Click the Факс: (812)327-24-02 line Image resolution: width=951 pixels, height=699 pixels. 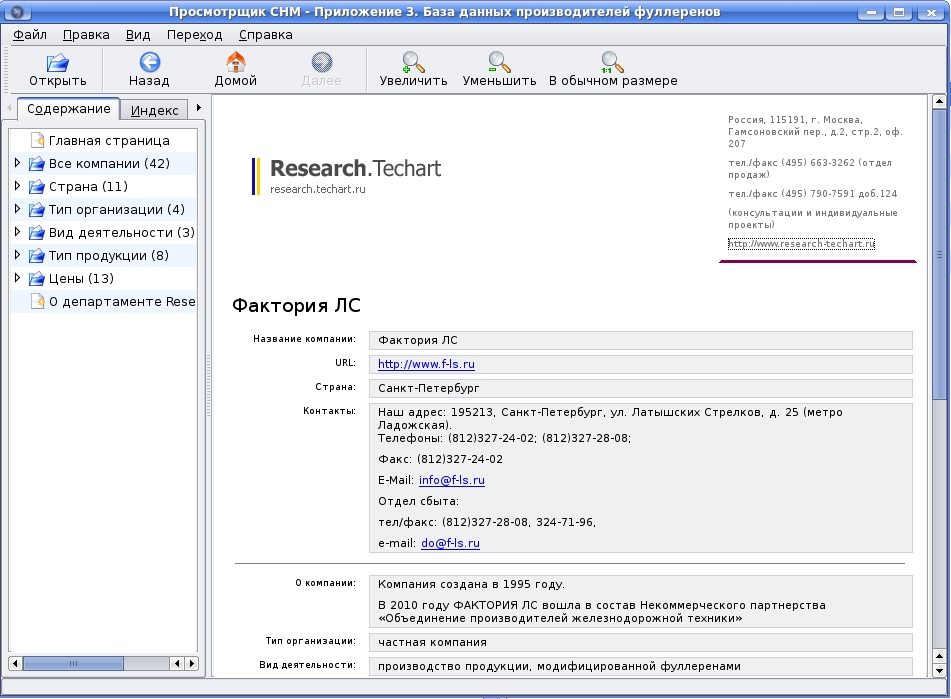click(440, 459)
